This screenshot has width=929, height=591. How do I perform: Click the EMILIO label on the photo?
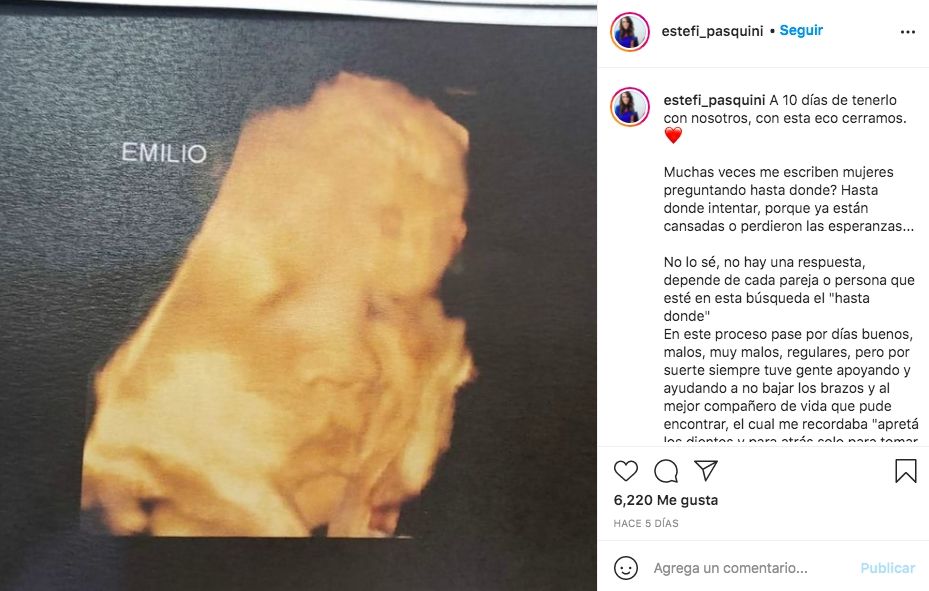[x=164, y=153]
